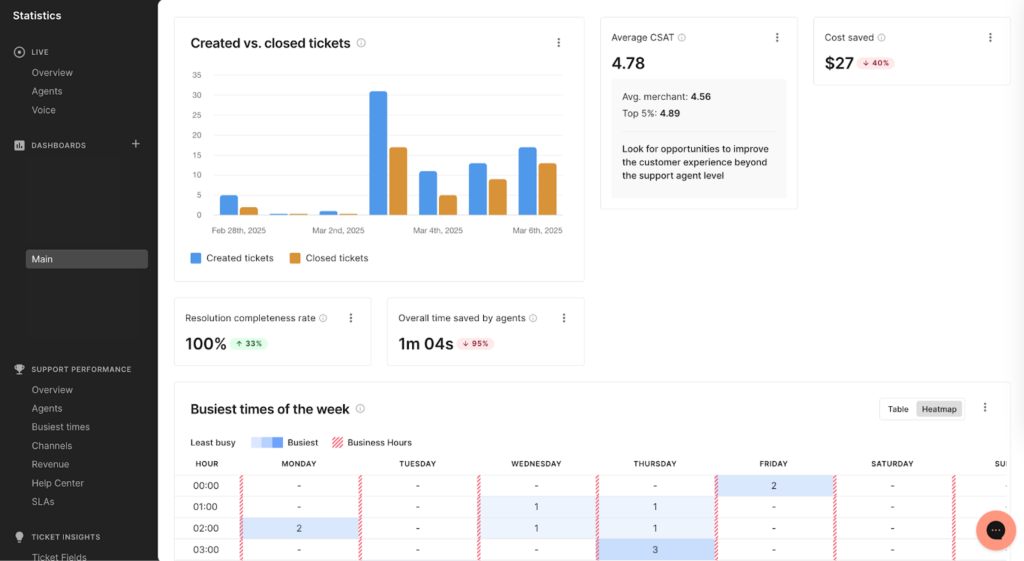Open the Created vs. closed tickets options menu
This screenshot has width=1024, height=561.
click(558, 43)
